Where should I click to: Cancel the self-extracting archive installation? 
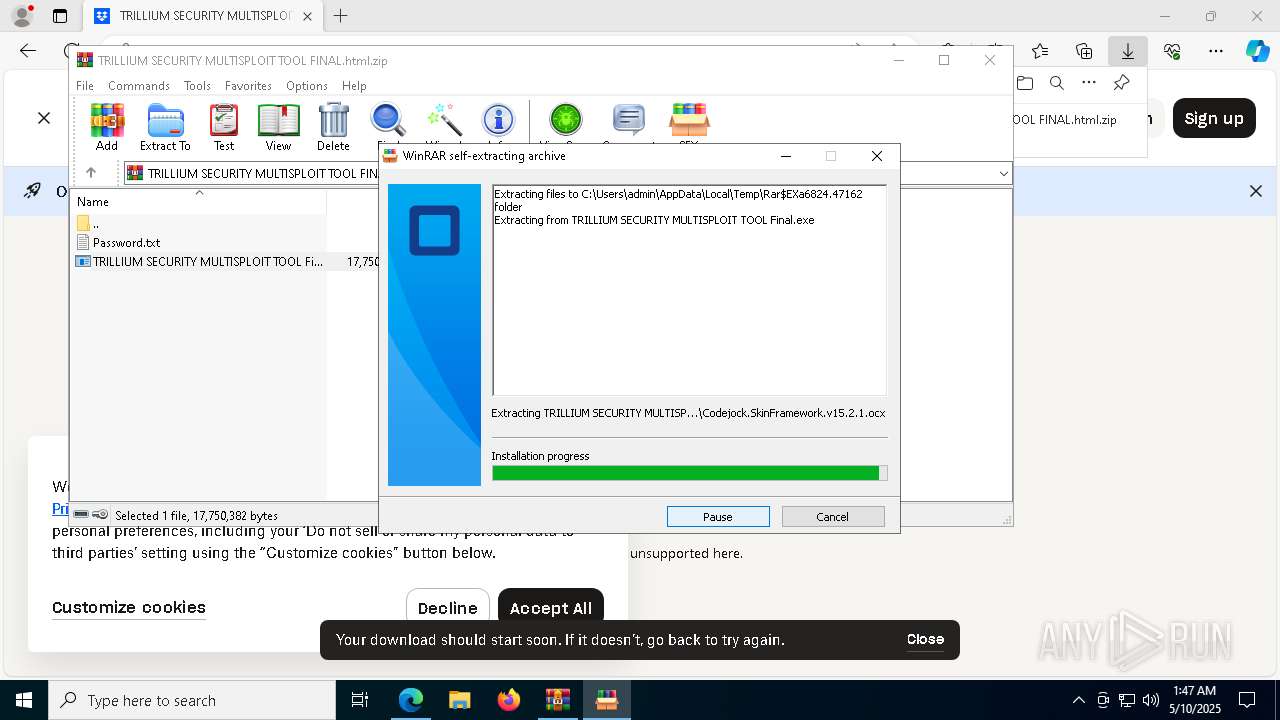pos(833,516)
